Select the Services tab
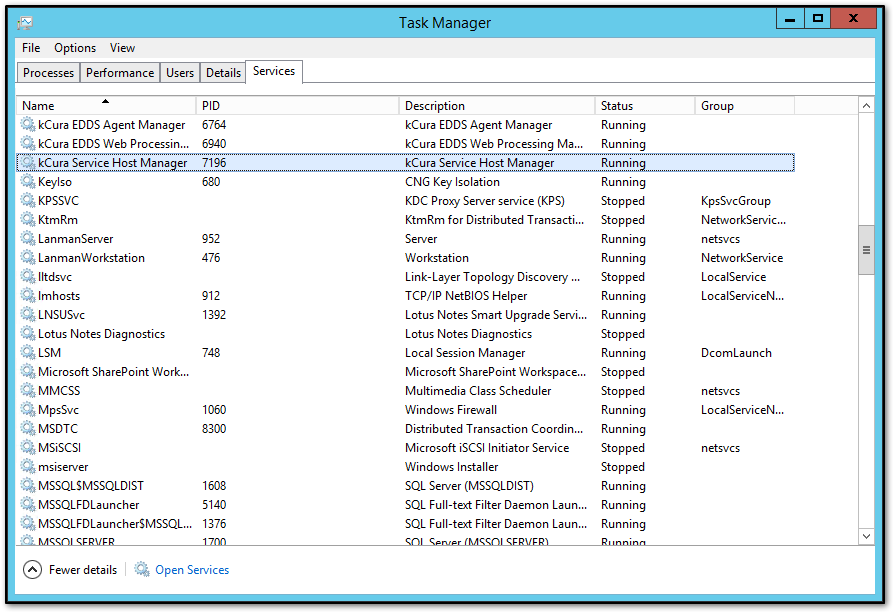 [274, 71]
